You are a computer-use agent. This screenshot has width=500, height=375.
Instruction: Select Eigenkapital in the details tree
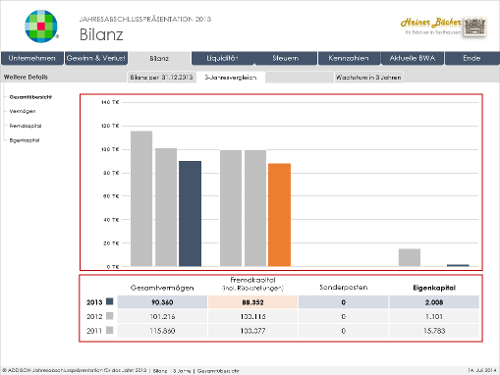pyautogui.click(x=24, y=140)
